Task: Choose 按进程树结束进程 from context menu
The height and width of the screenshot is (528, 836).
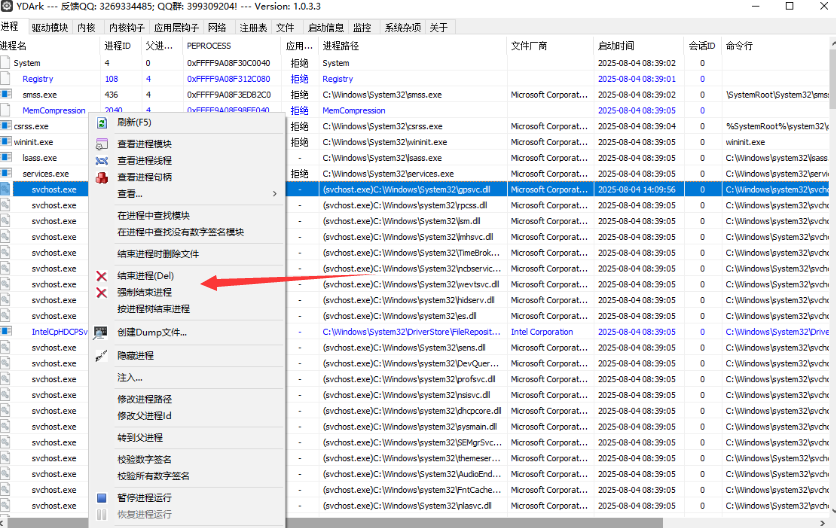Action: 153,309
